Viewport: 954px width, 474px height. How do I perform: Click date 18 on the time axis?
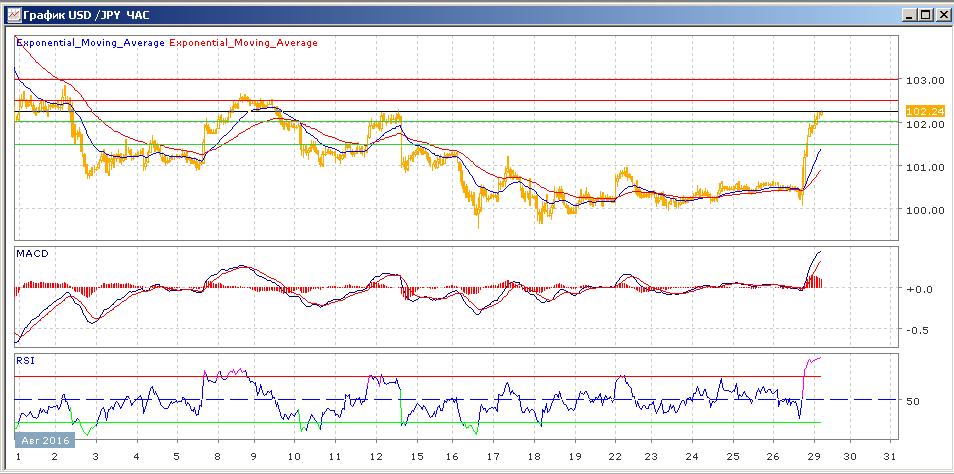(x=535, y=457)
